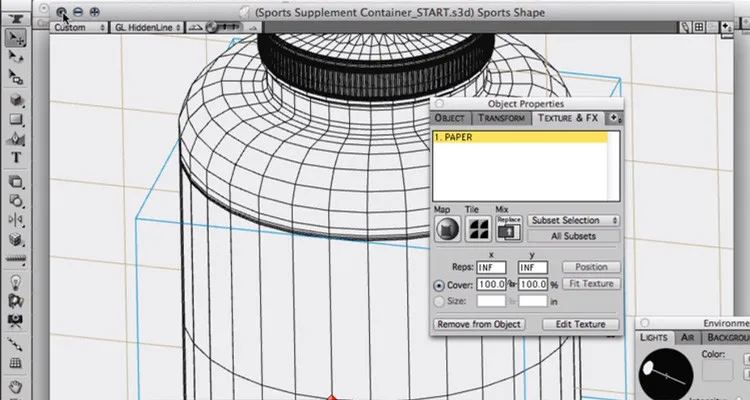Click the light Color swatch
The height and width of the screenshot is (400, 750).
(717, 371)
